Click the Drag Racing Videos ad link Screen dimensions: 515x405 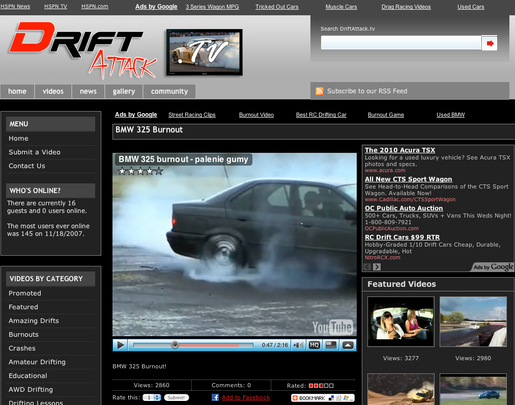(406, 7)
